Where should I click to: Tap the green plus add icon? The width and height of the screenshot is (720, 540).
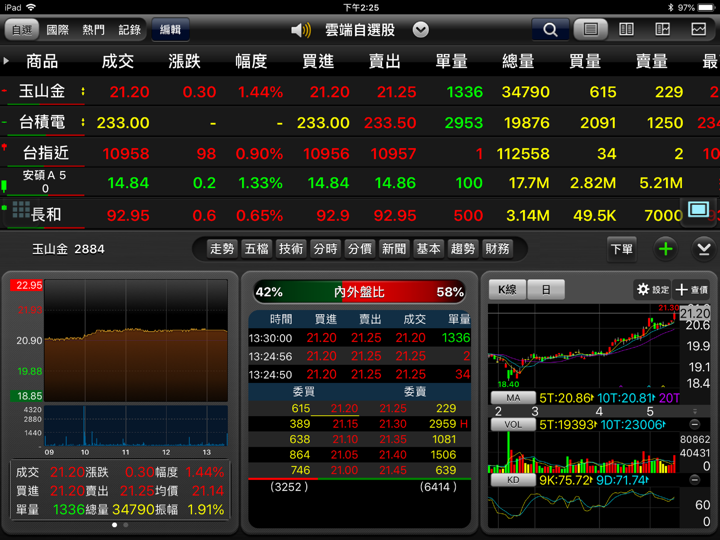[666, 249]
